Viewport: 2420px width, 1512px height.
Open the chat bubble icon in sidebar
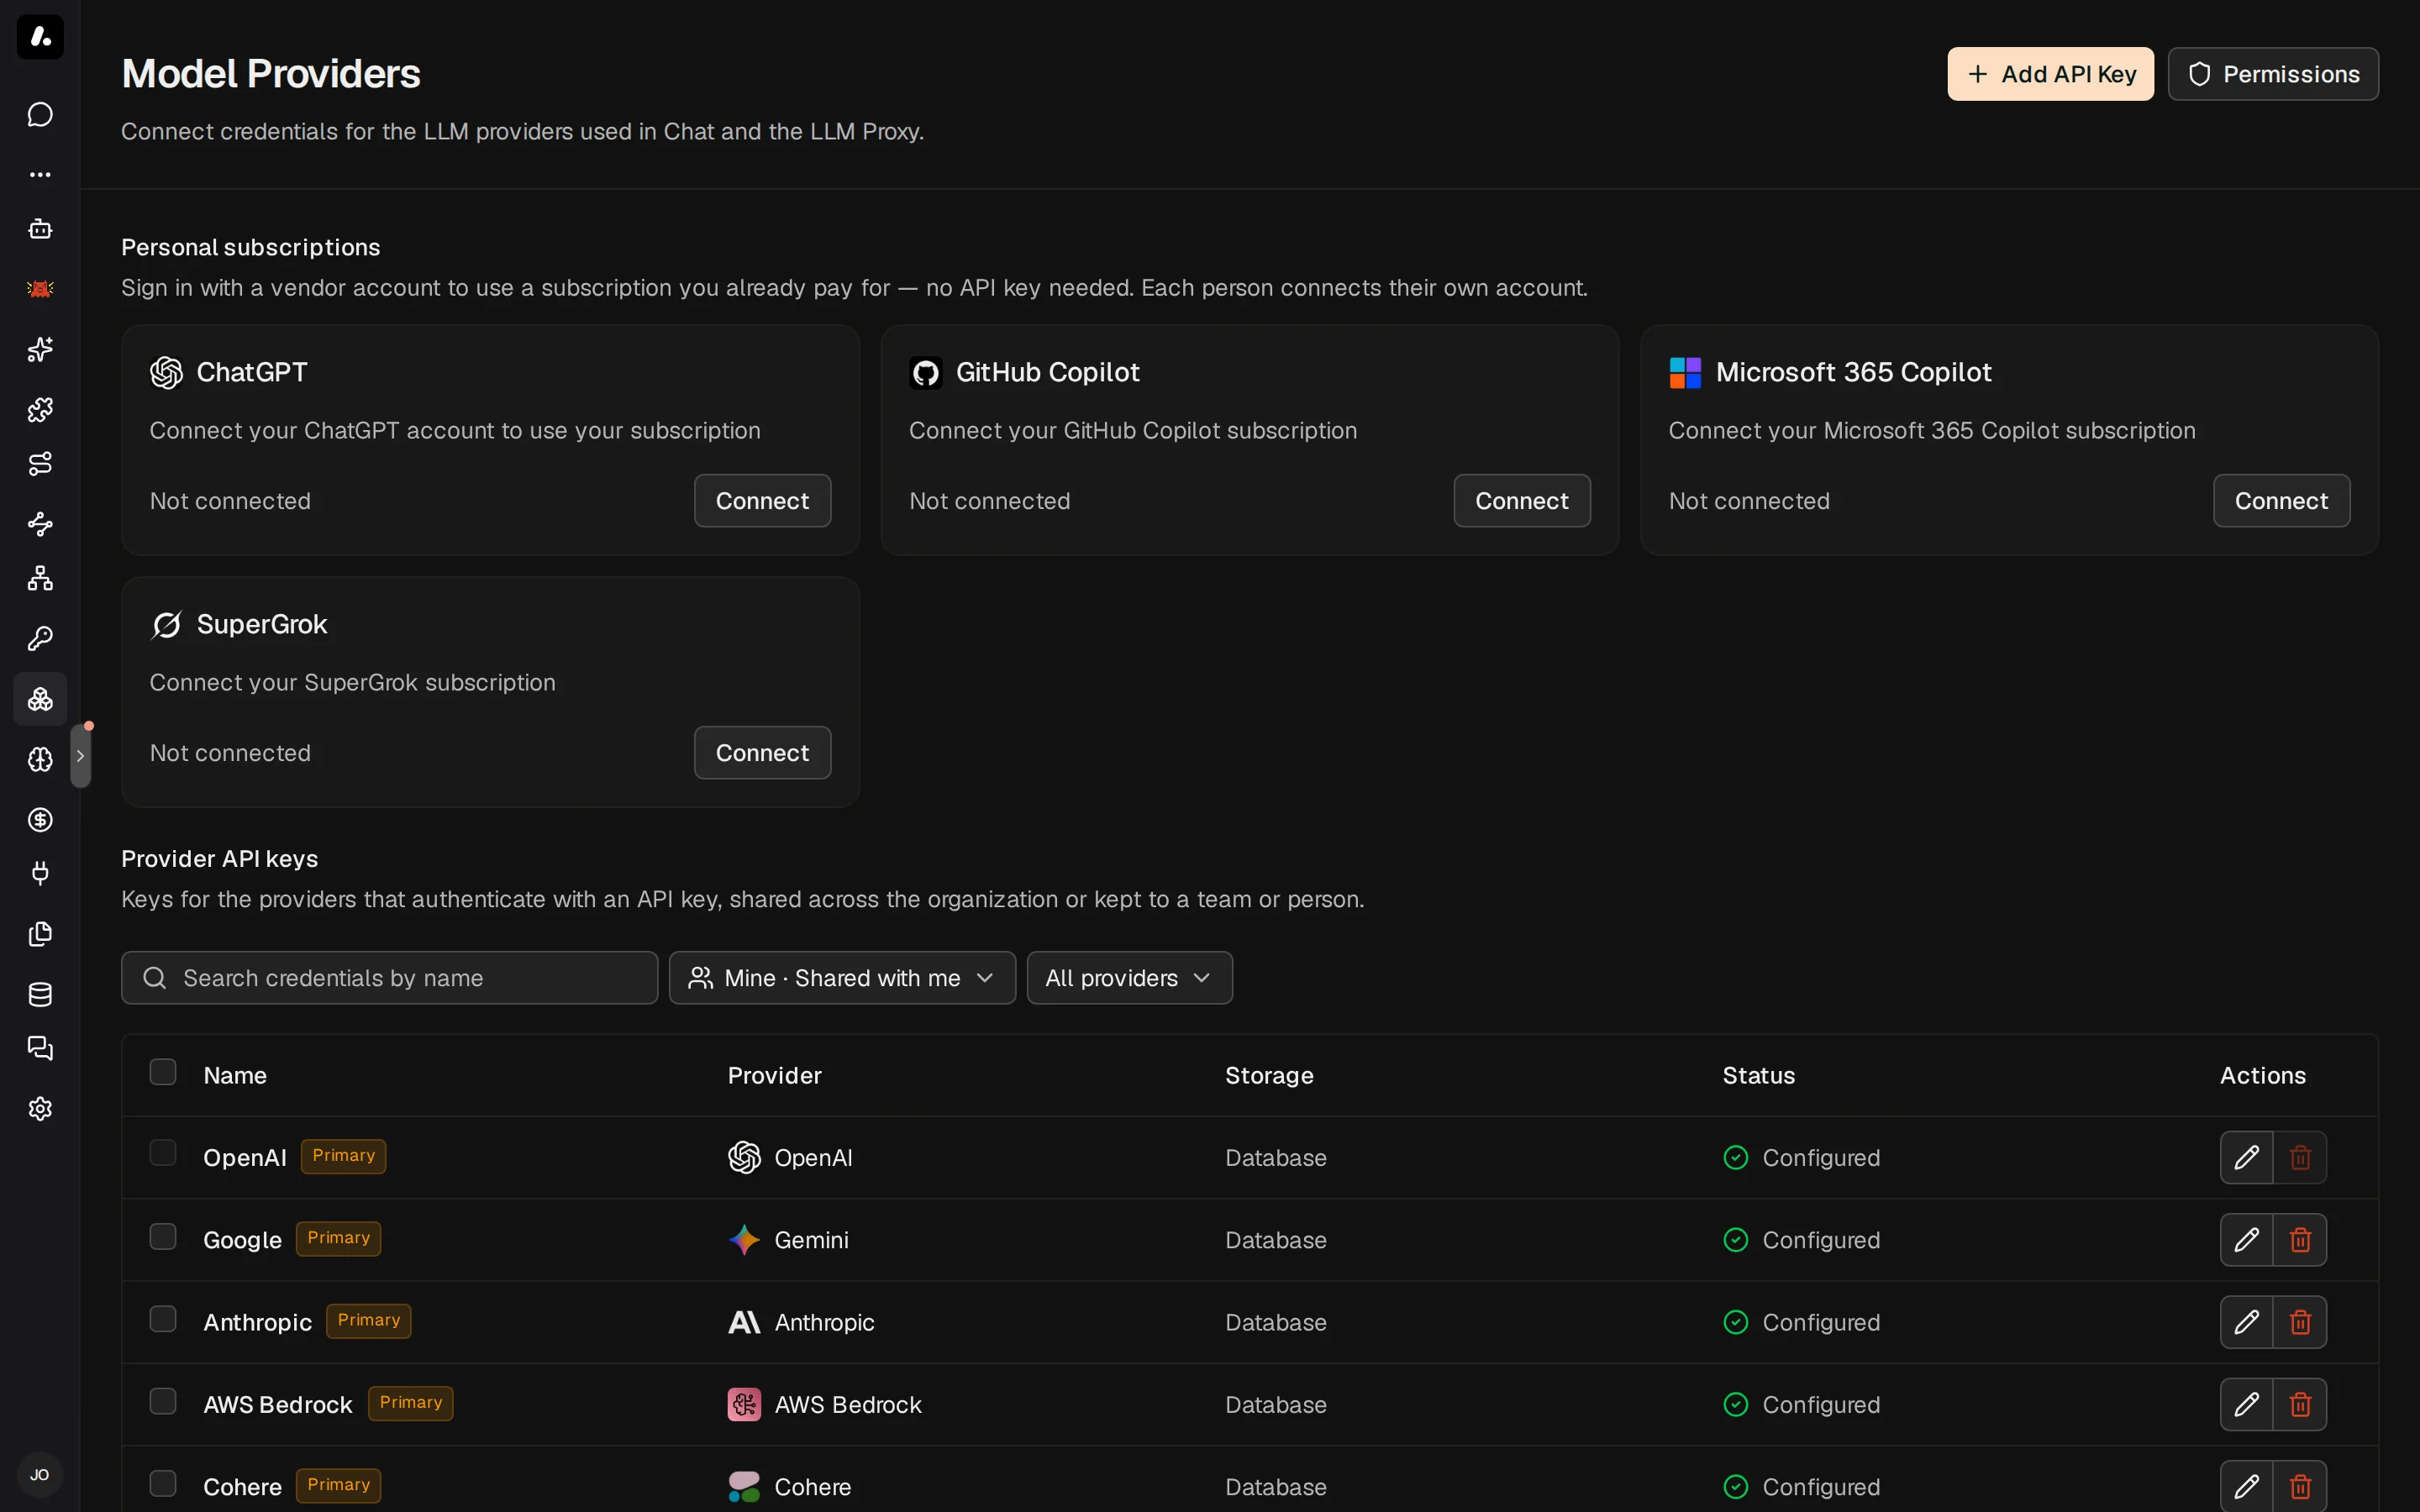pos(40,115)
